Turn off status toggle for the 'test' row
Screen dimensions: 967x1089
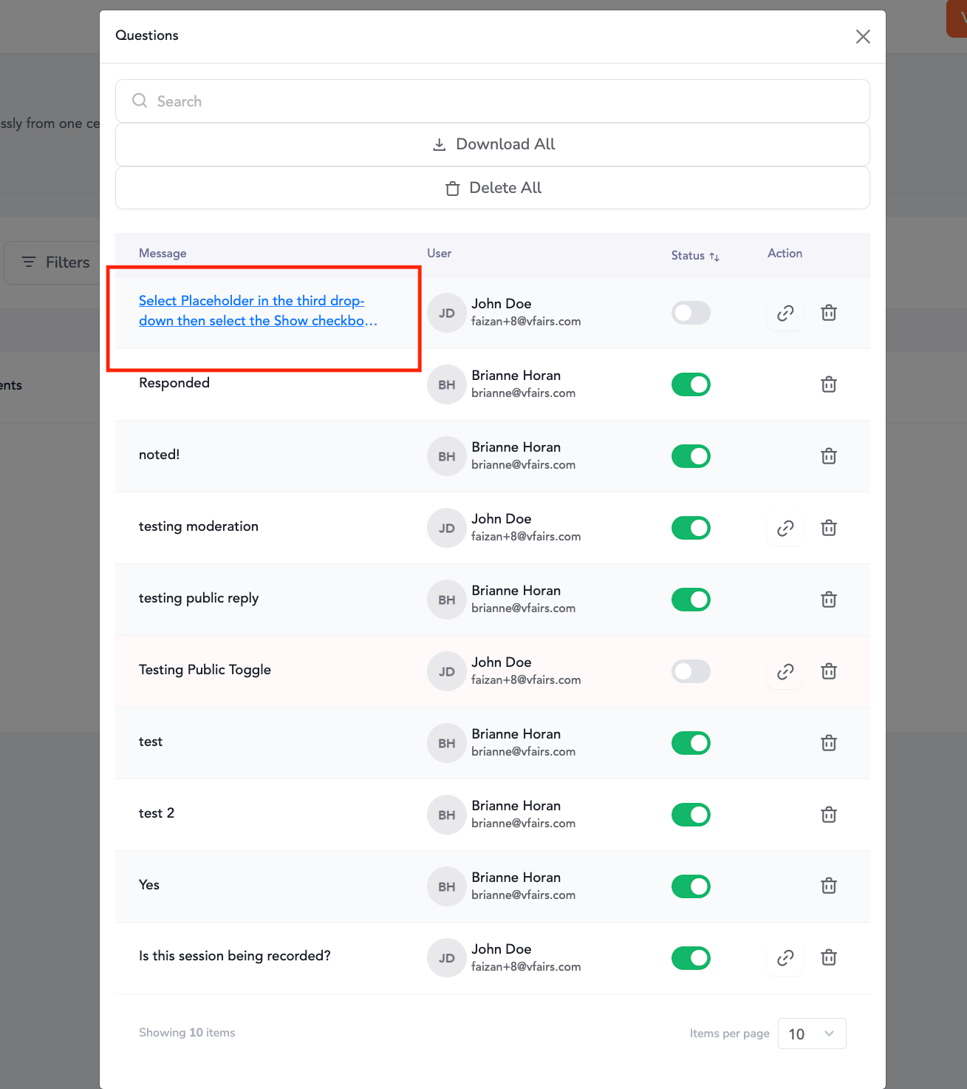pos(691,743)
